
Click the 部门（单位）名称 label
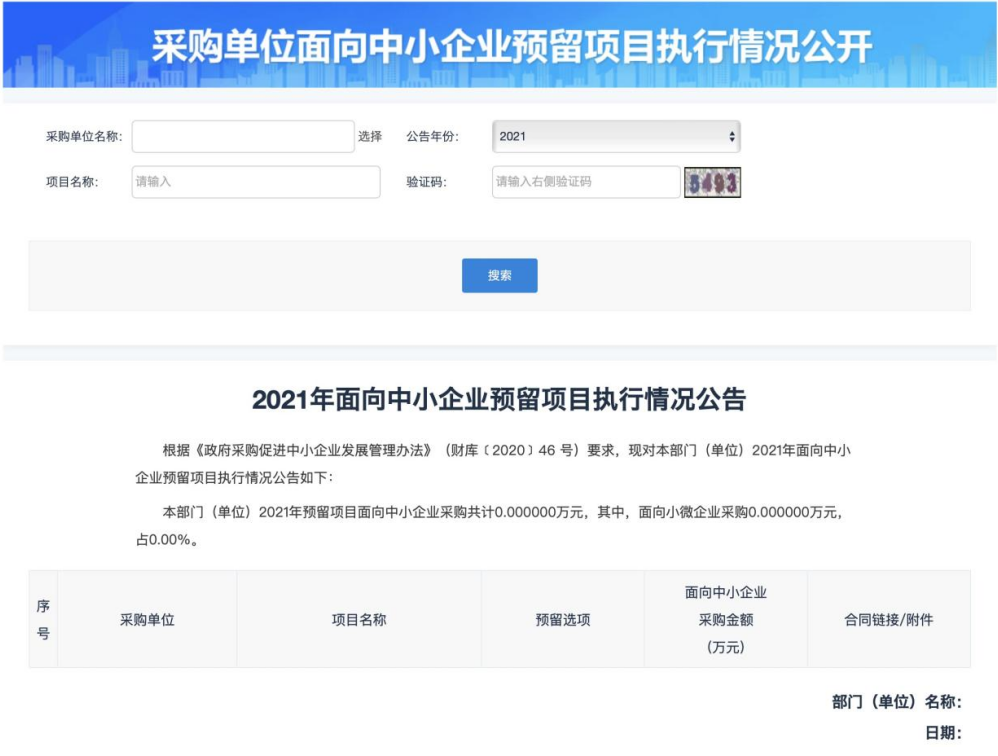pyautogui.click(x=896, y=702)
